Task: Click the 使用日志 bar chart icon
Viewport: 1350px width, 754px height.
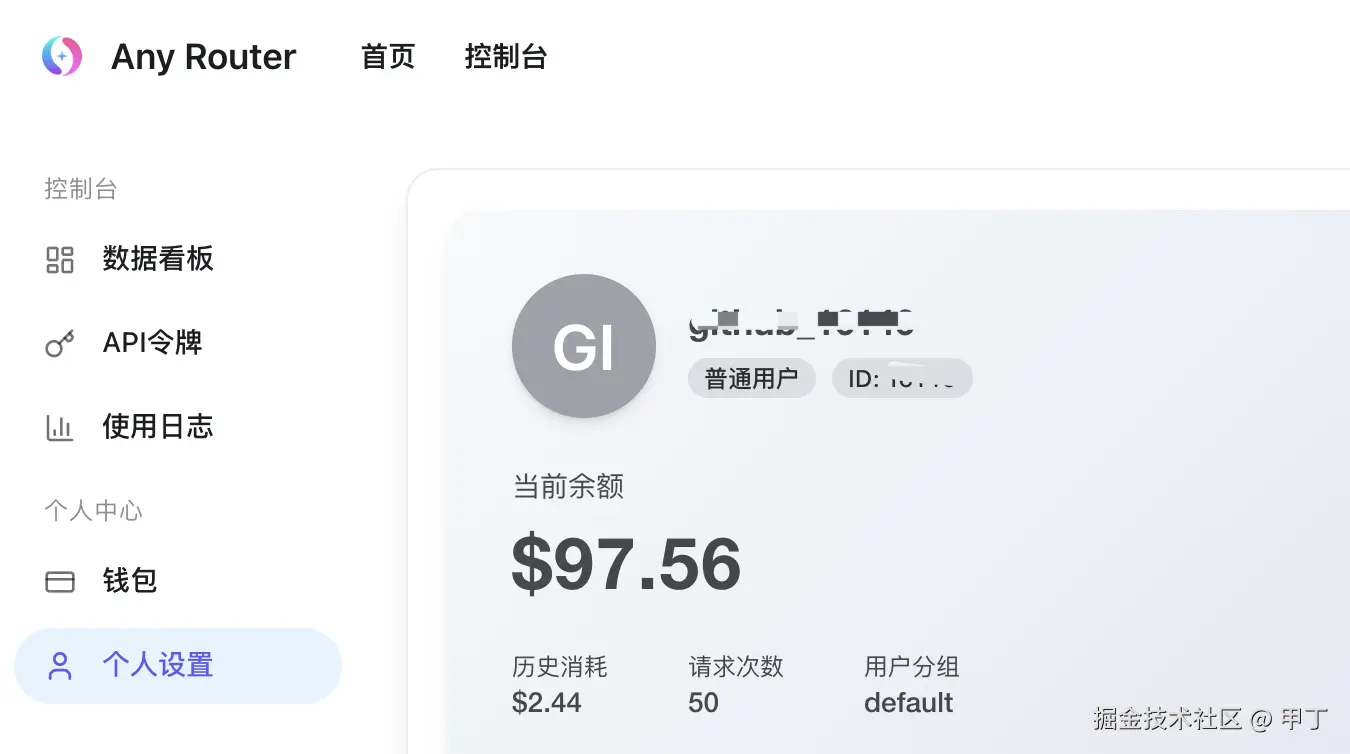Action: pos(60,428)
